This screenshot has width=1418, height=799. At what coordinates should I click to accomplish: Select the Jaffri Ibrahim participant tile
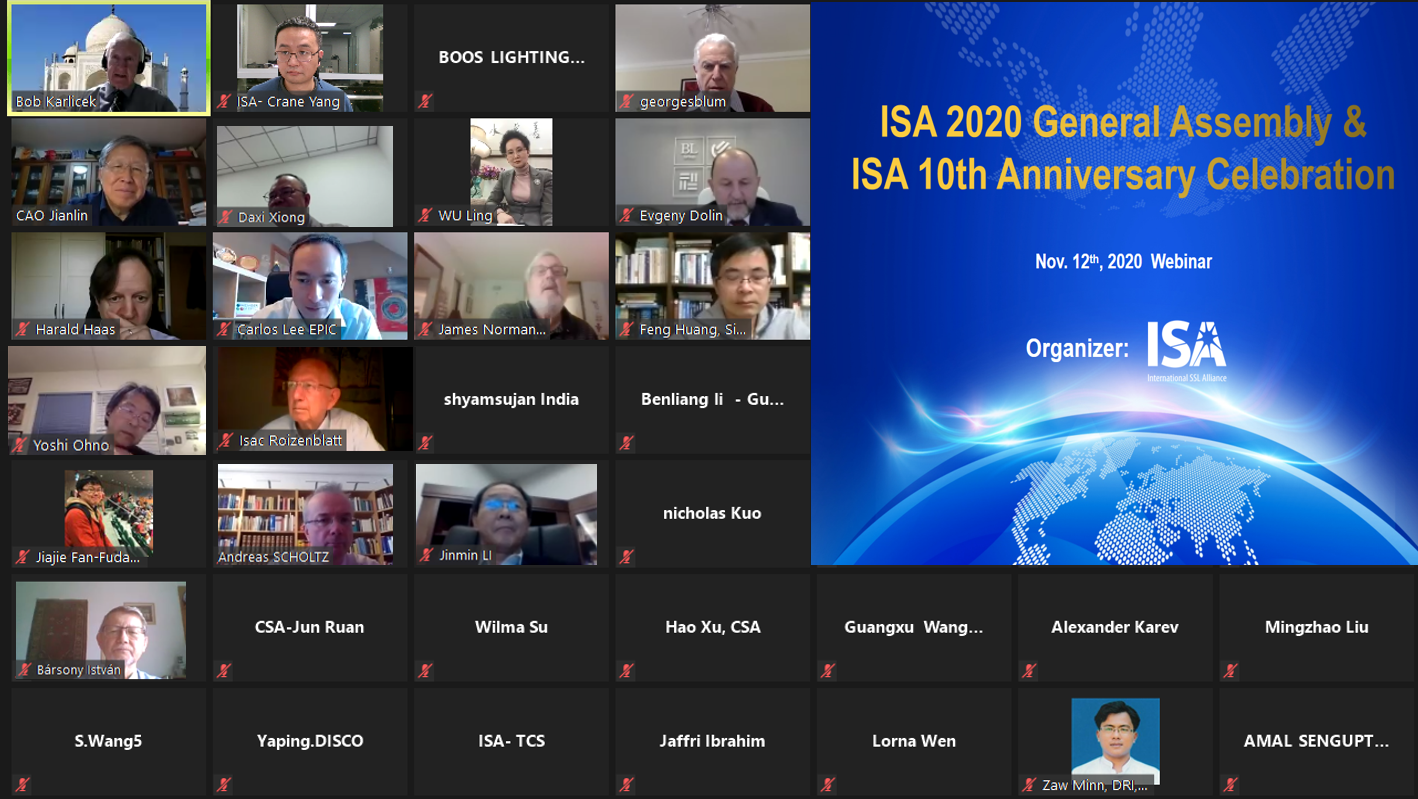tap(712, 741)
